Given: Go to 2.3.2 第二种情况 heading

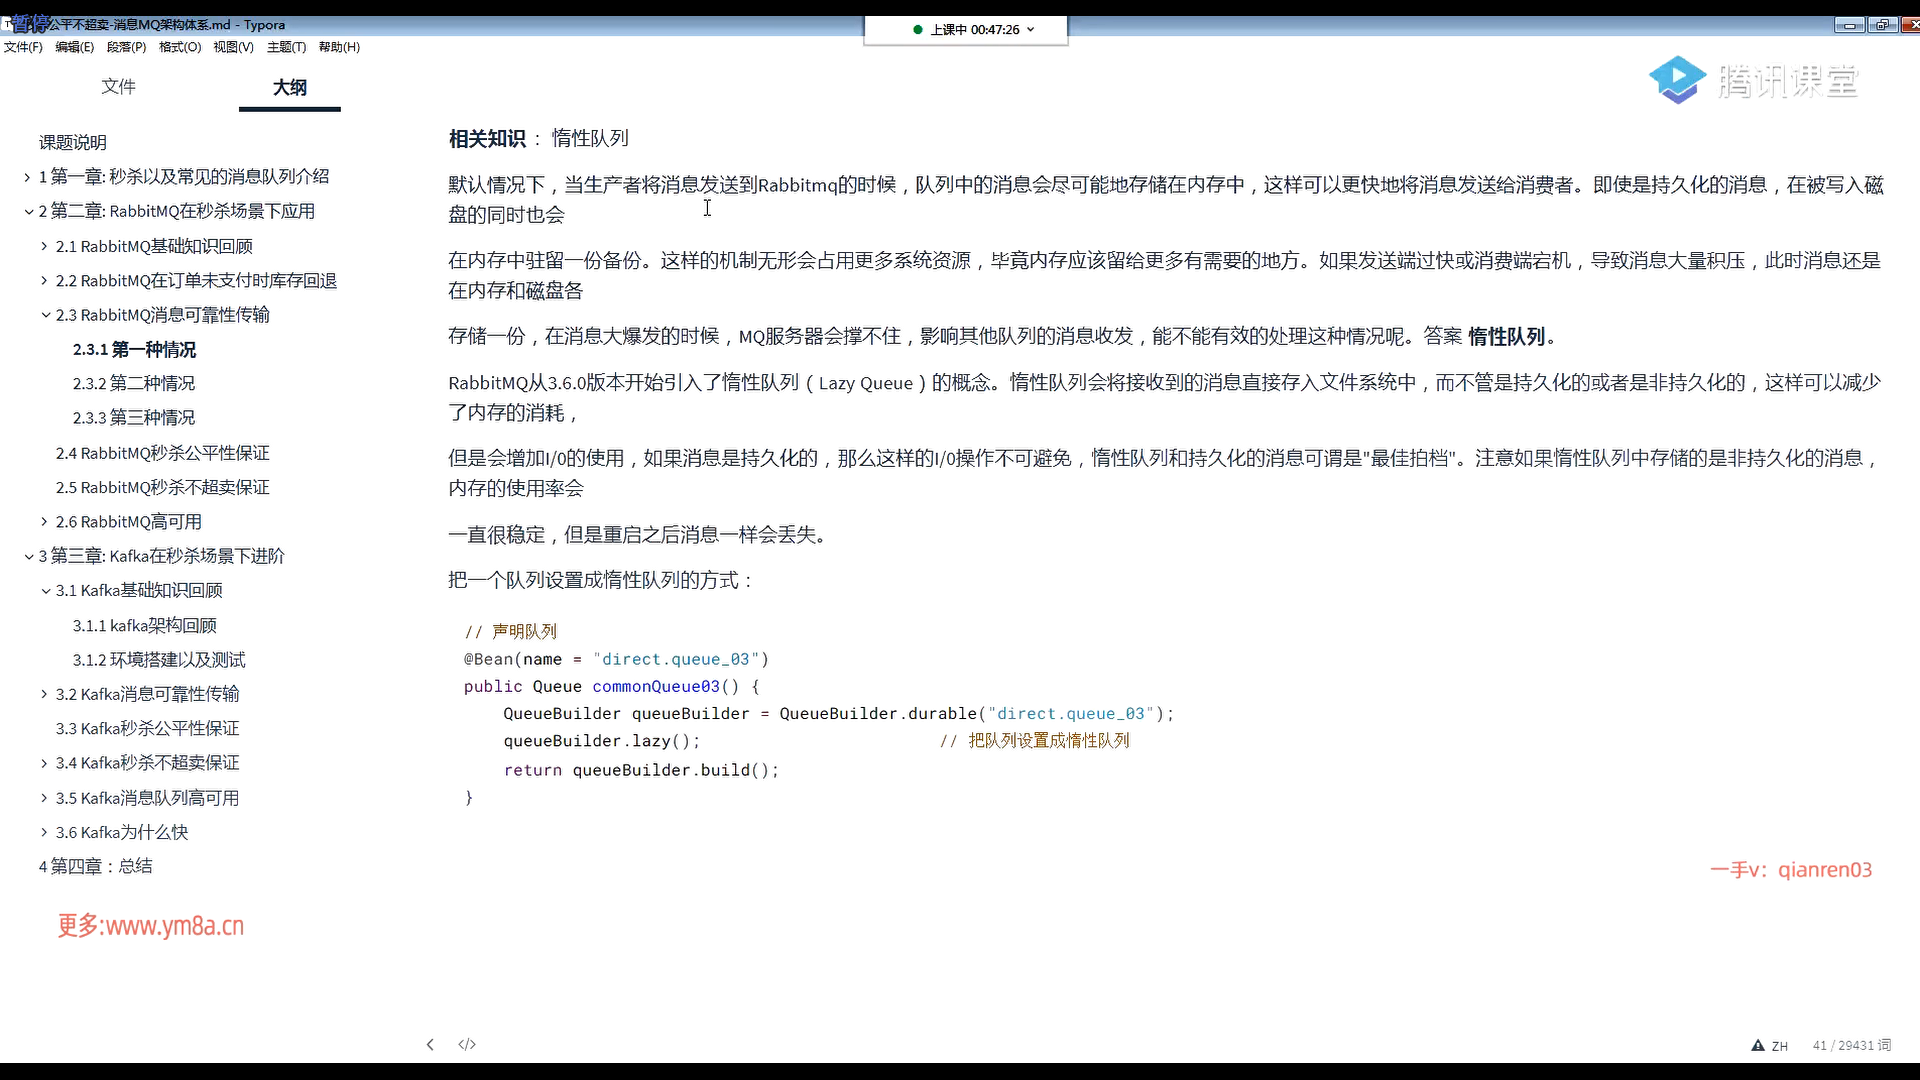Looking at the screenshot, I should pyautogui.click(x=134, y=384).
